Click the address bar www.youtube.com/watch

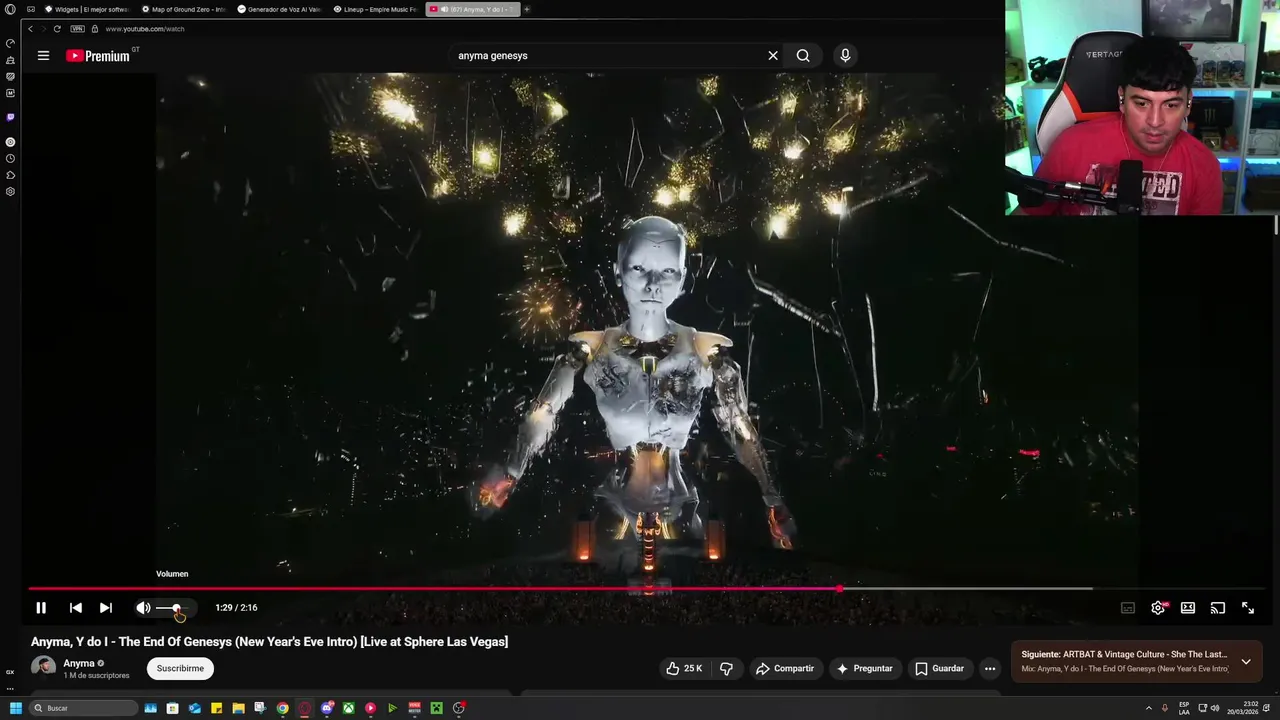pos(145,29)
